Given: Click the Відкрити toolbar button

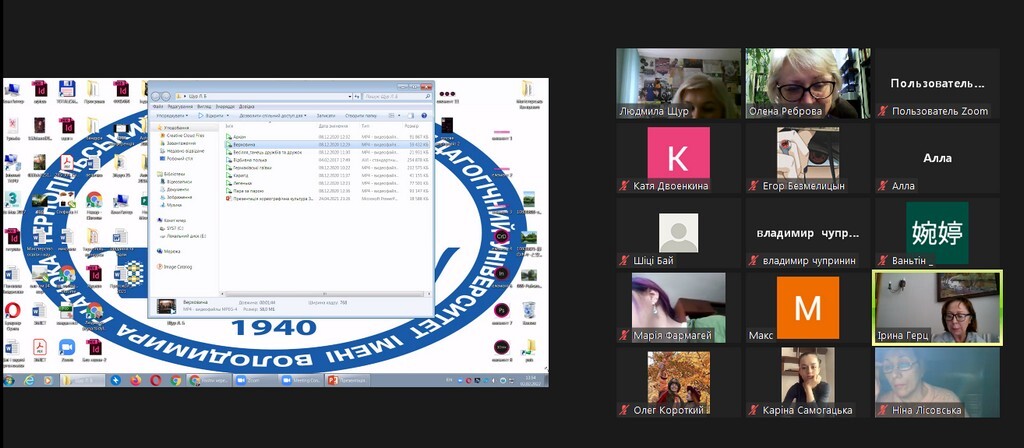Looking at the screenshot, I should [x=212, y=116].
